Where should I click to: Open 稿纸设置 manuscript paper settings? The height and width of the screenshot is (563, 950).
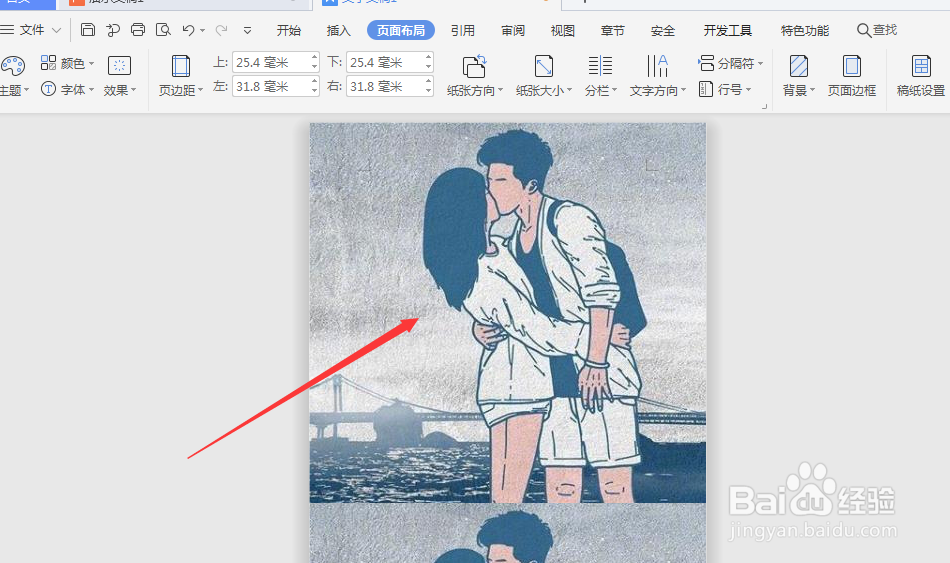[x=921, y=76]
